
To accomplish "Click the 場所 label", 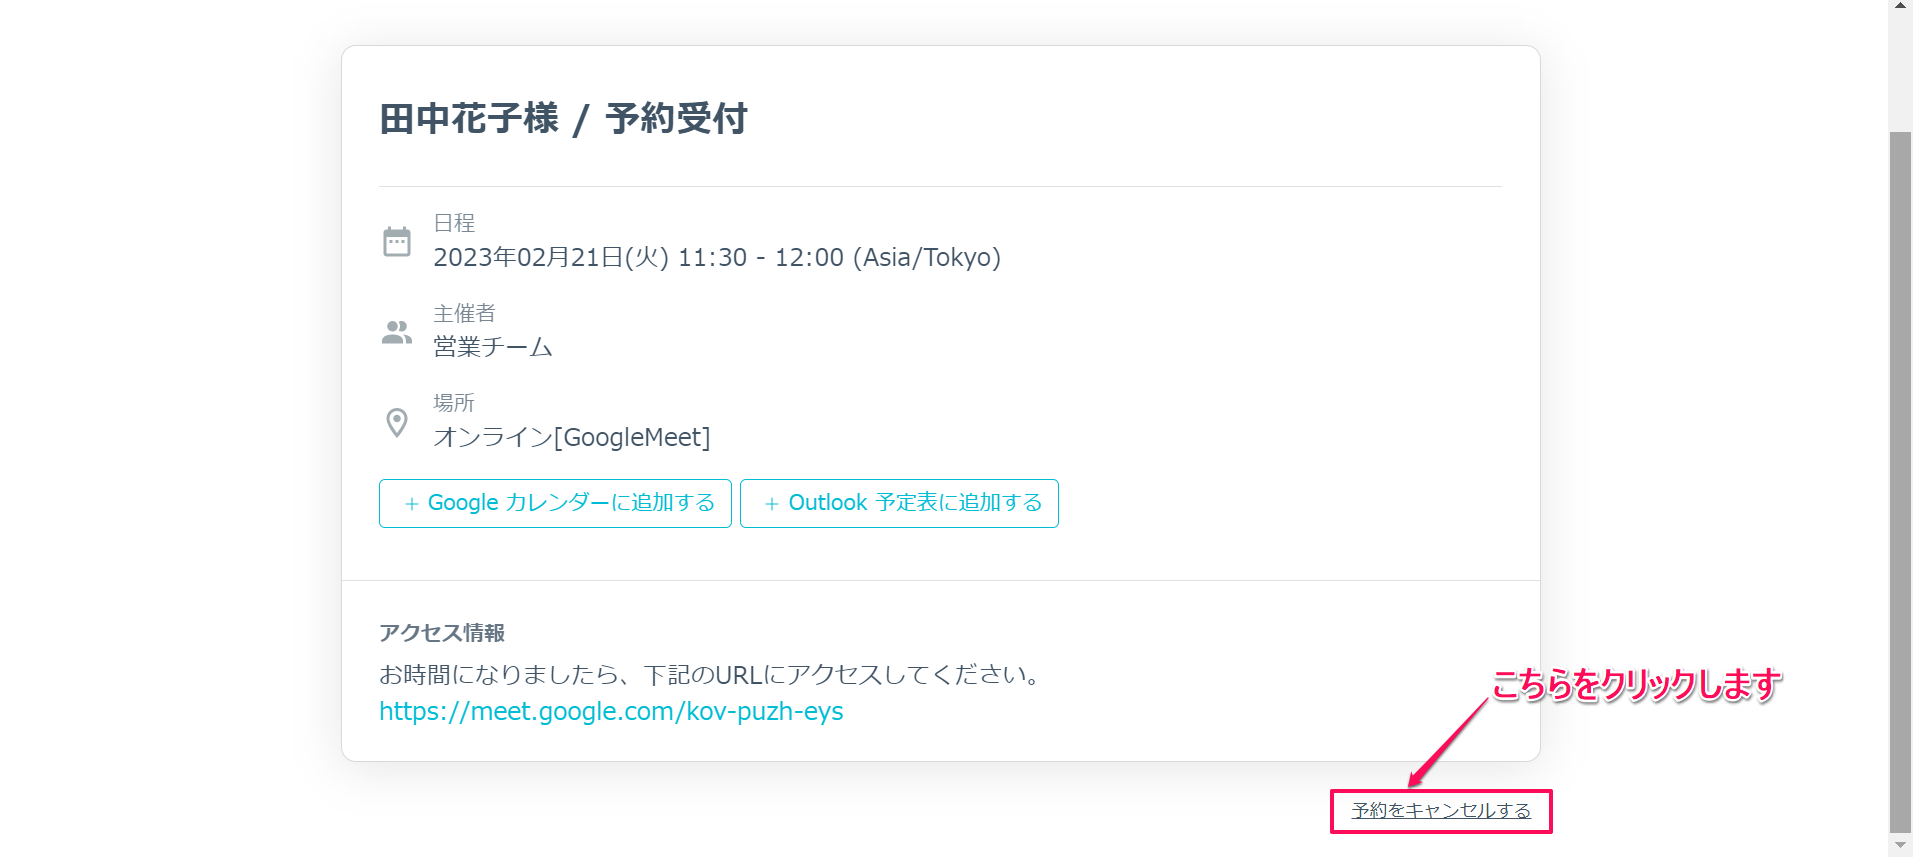I will pos(454,403).
